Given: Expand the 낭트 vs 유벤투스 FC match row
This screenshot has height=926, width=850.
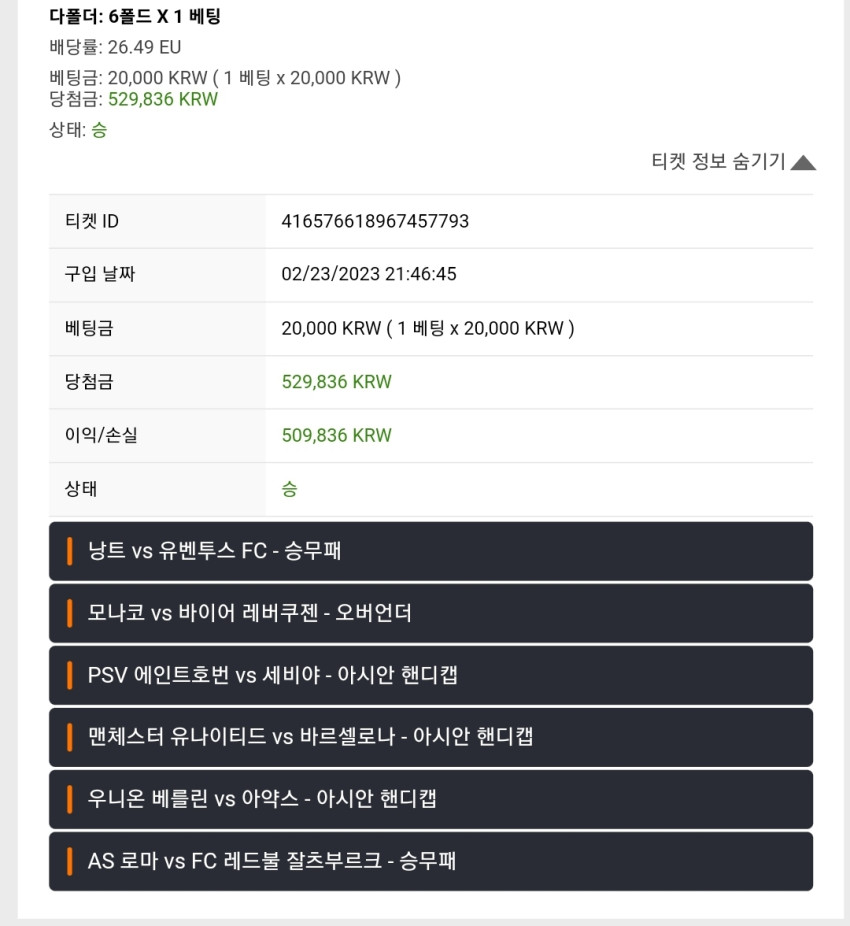Looking at the screenshot, I should [x=431, y=551].
